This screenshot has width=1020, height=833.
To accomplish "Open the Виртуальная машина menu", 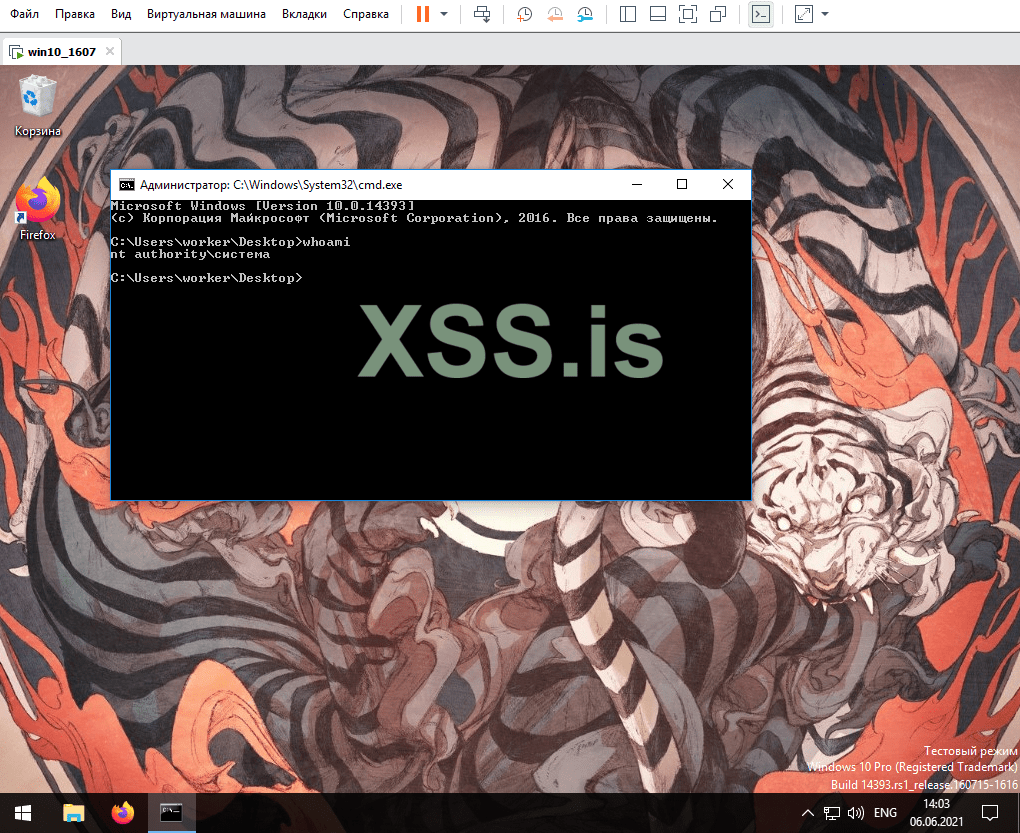I will [x=206, y=14].
